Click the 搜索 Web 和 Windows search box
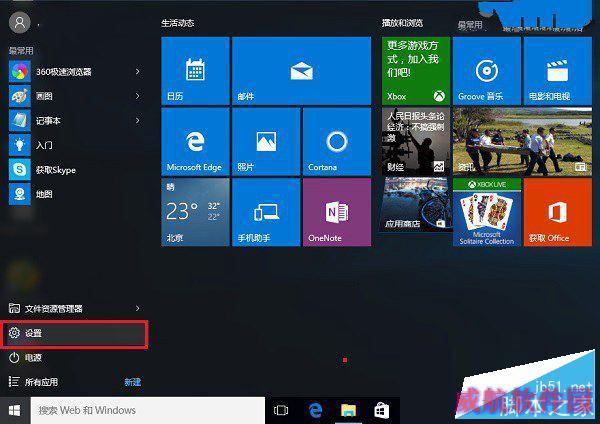This screenshot has height=424, width=600. [x=148, y=410]
